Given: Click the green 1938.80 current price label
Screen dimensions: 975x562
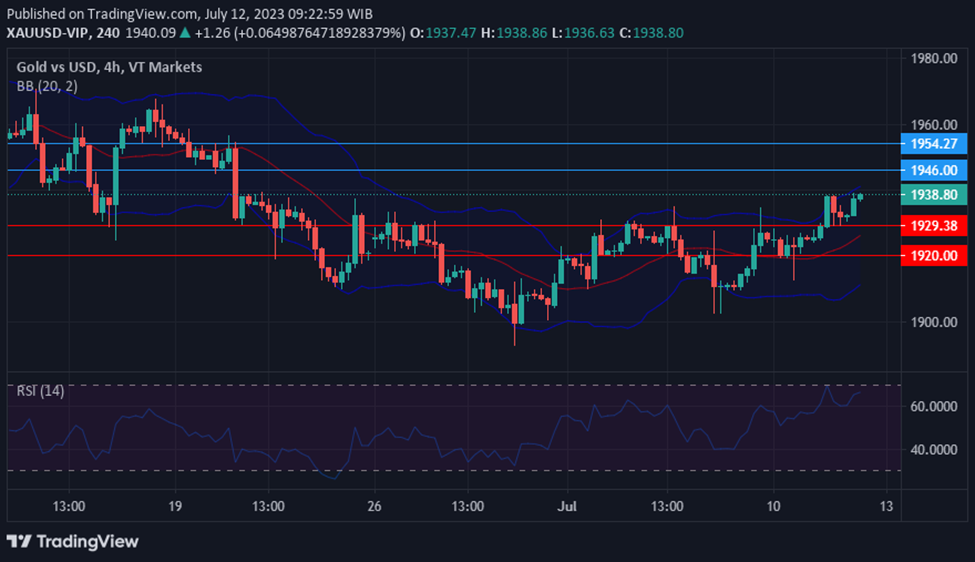Looking at the screenshot, I should coord(934,196).
